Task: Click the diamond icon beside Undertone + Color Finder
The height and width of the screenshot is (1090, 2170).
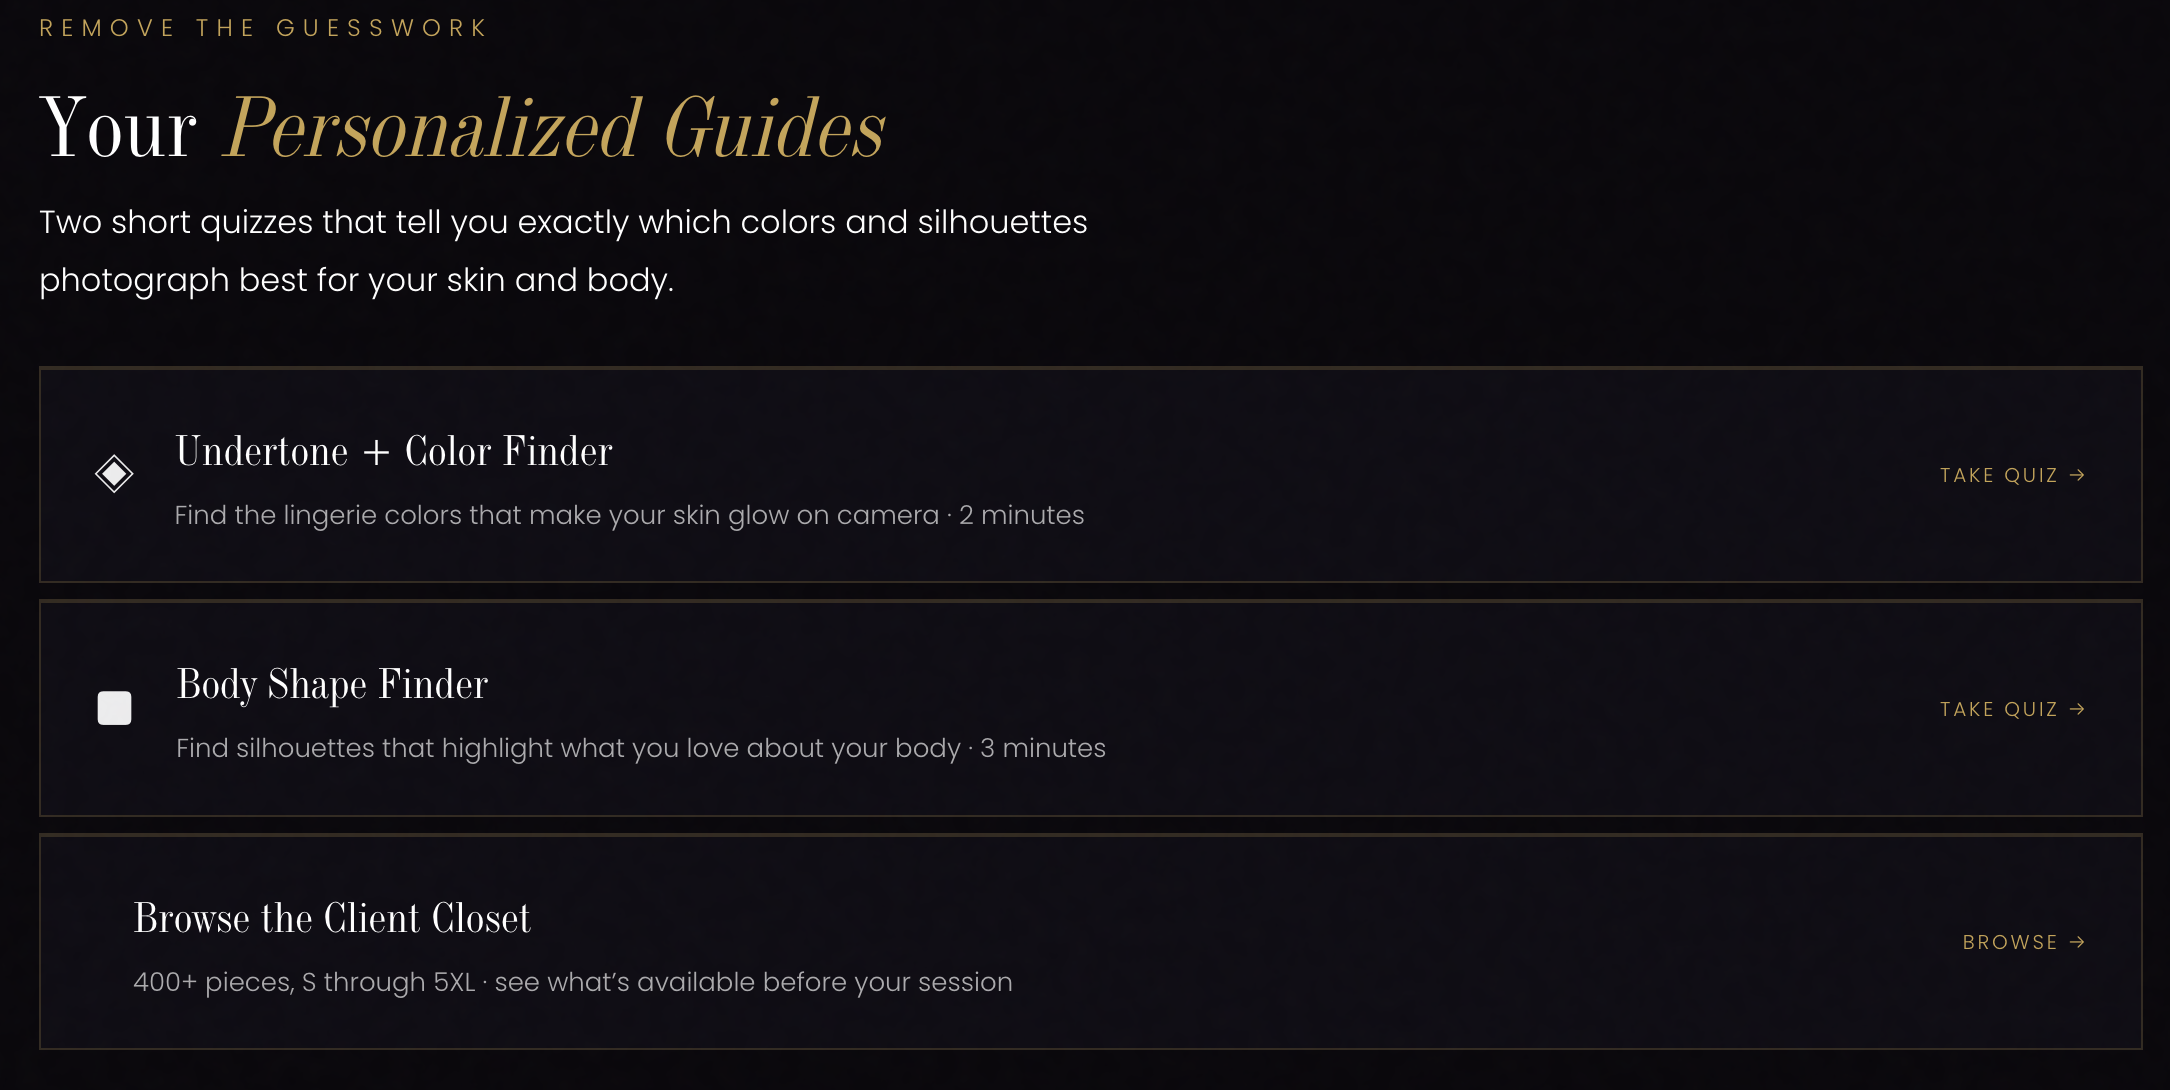Action: 114,474
